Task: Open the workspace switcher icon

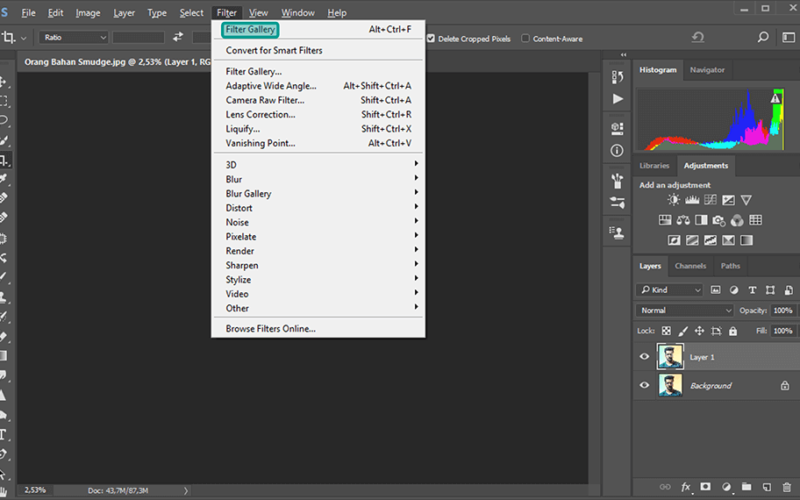Action: point(788,37)
